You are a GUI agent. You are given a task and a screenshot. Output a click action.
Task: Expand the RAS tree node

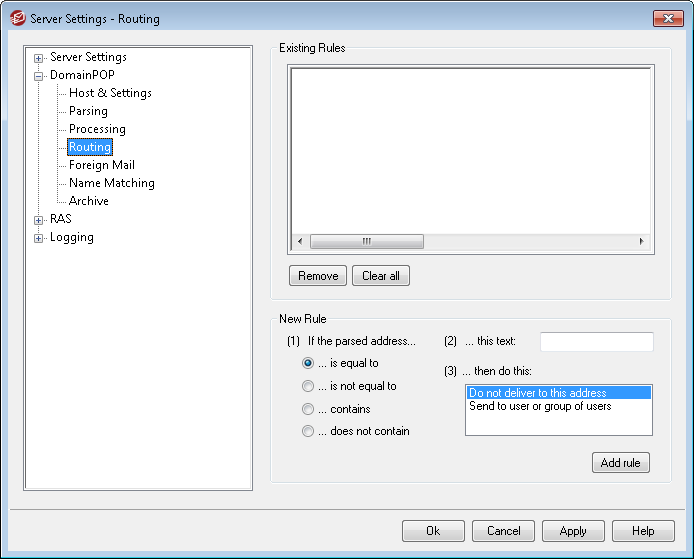point(39,220)
